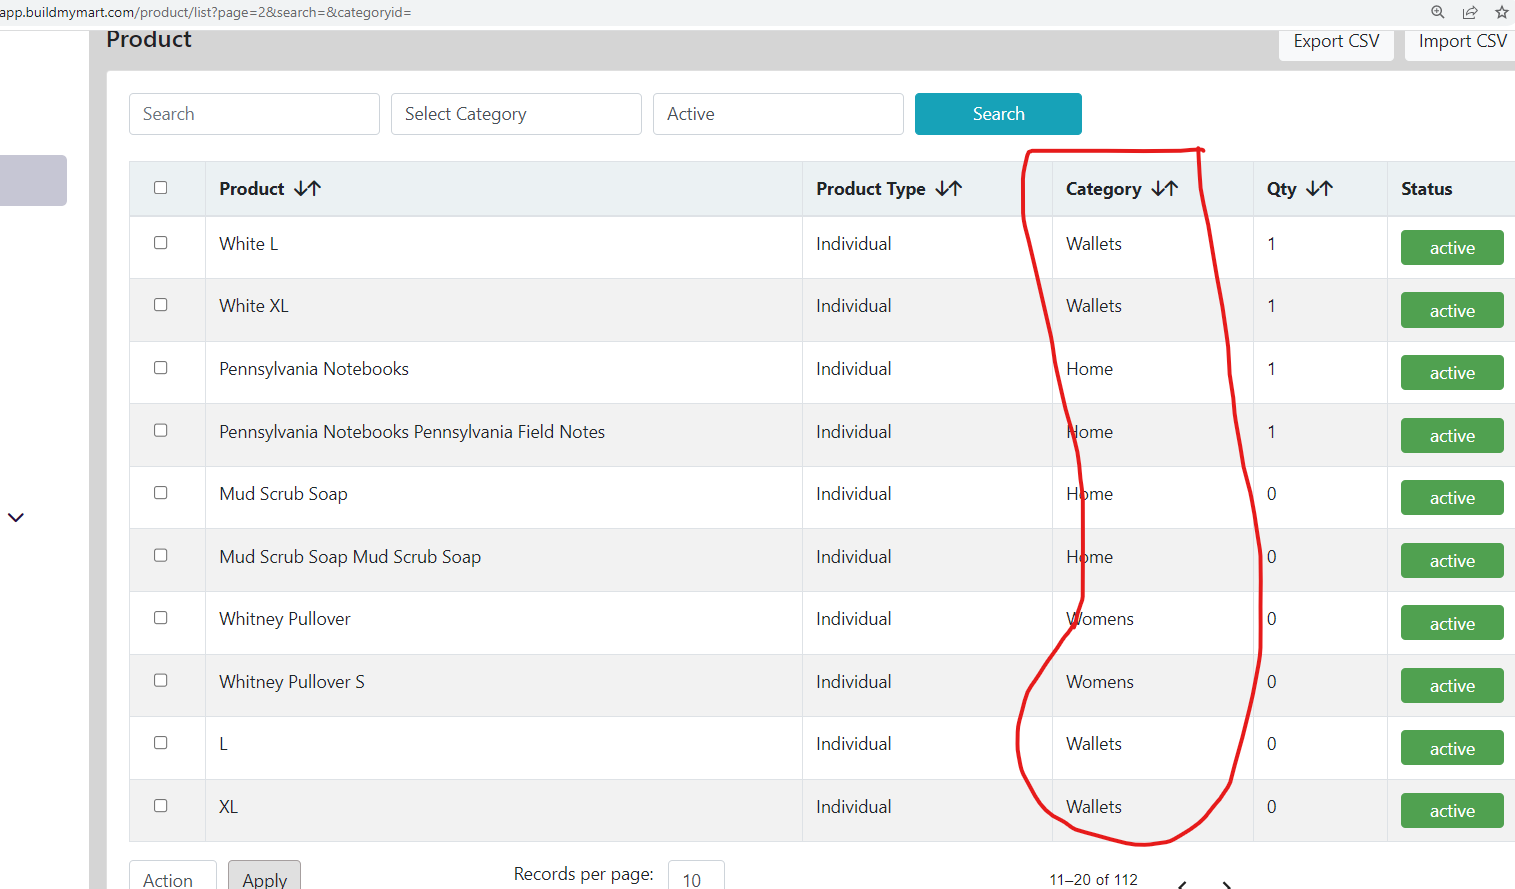The width and height of the screenshot is (1515, 889).
Task: Sort by Qty column arrows
Action: 1320,188
